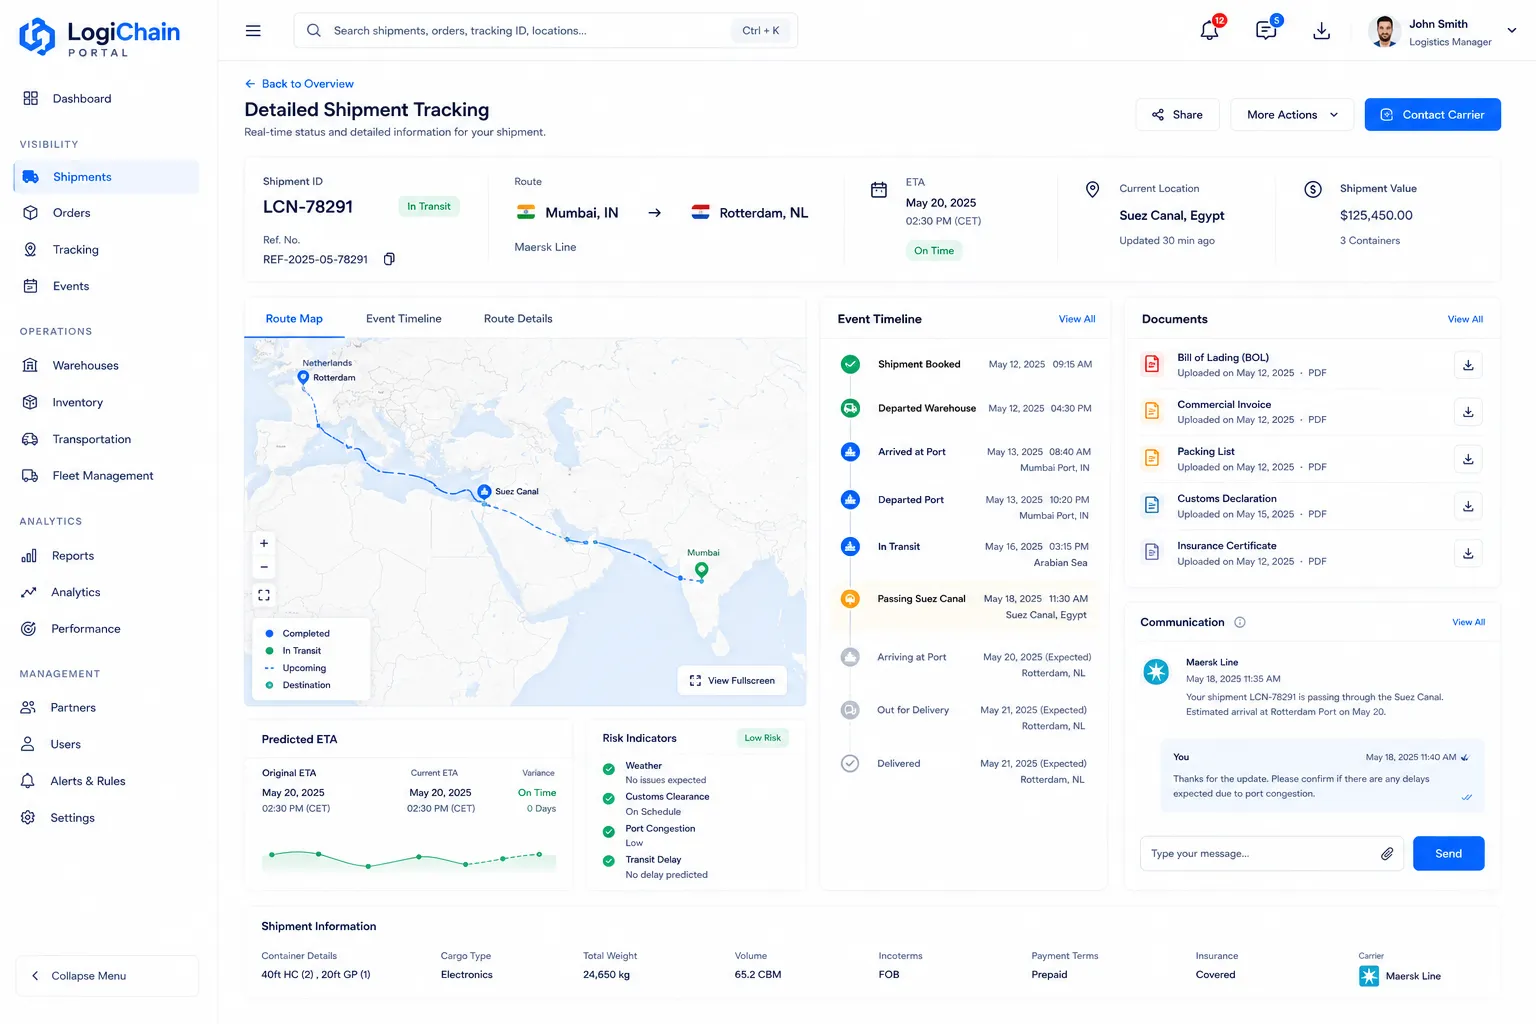Click the header download icon
The image size is (1536, 1024).
1321,31
